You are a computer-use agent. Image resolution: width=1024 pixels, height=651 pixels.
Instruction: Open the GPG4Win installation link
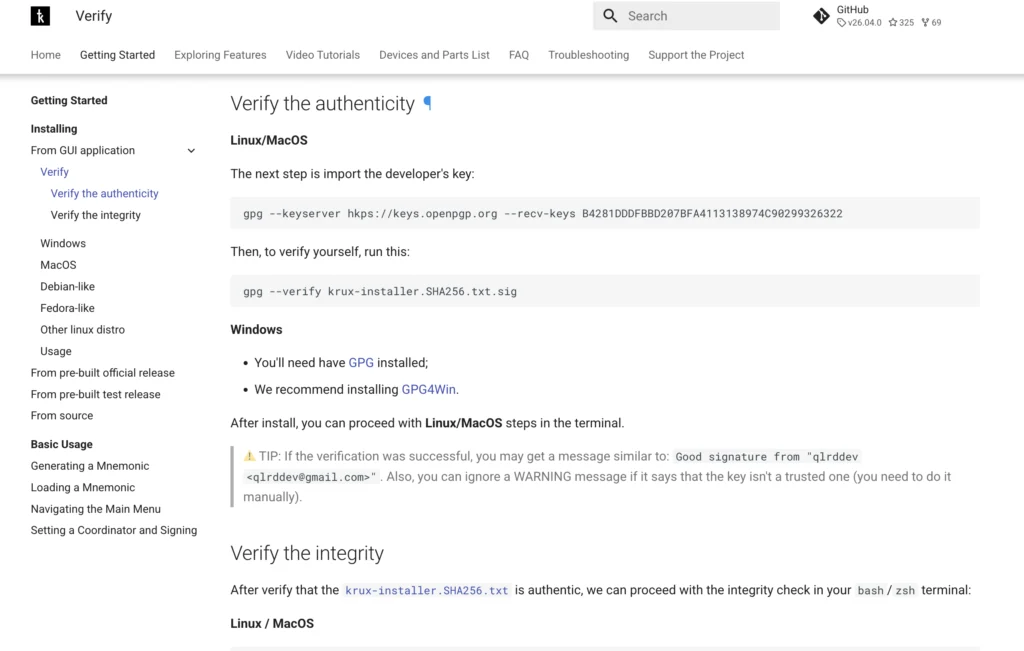tap(428, 389)
